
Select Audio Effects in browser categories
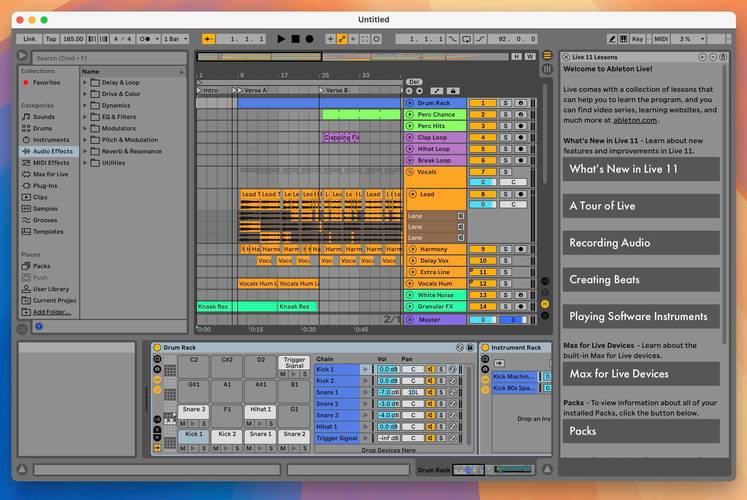[50, 151]
